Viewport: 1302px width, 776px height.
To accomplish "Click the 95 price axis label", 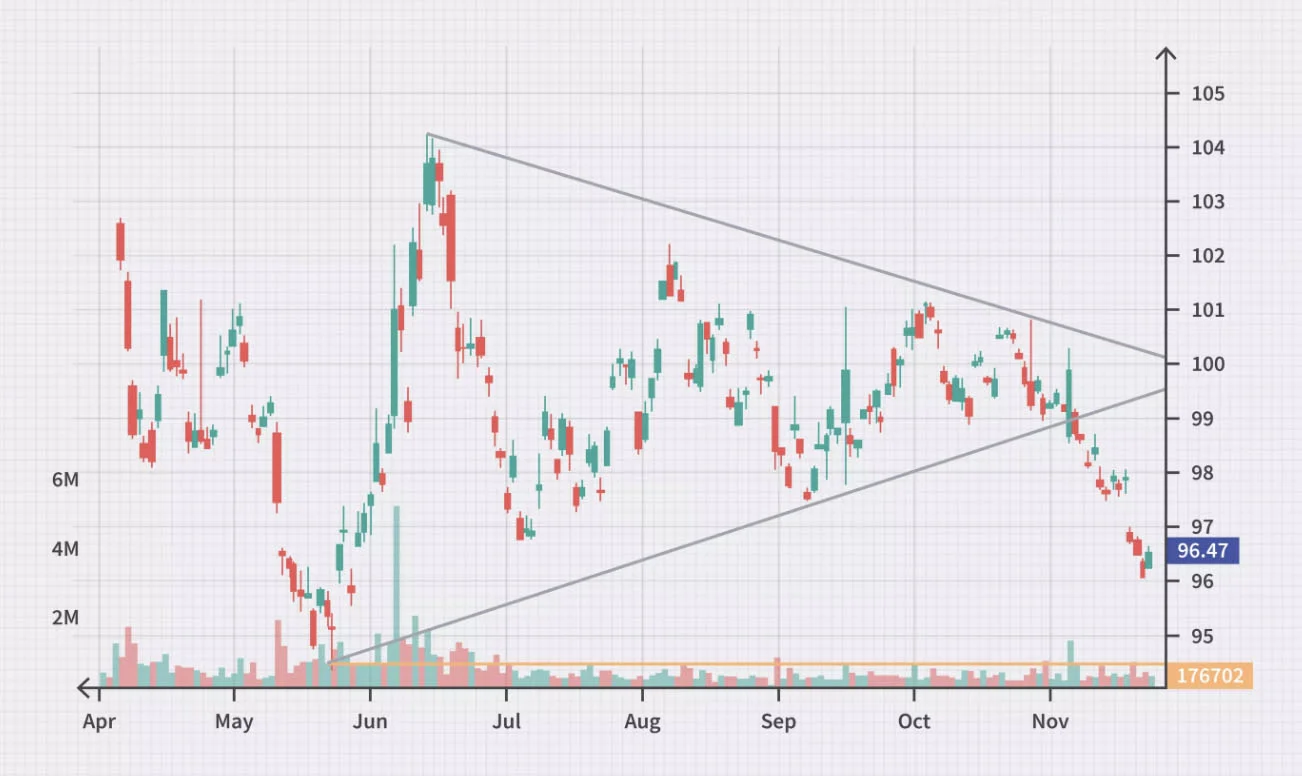I will pos(1203,636).
